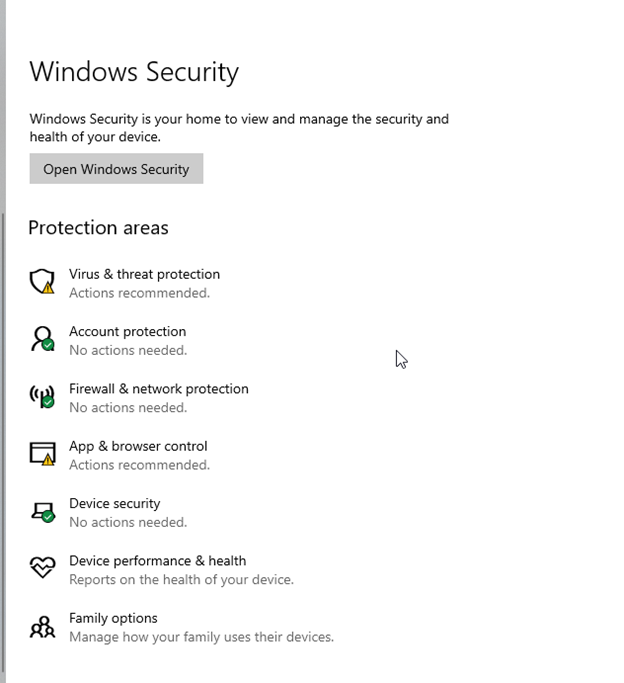624x683 pixels.
Task: Click the Device security laptop icon
Action: tap(43, 512)
